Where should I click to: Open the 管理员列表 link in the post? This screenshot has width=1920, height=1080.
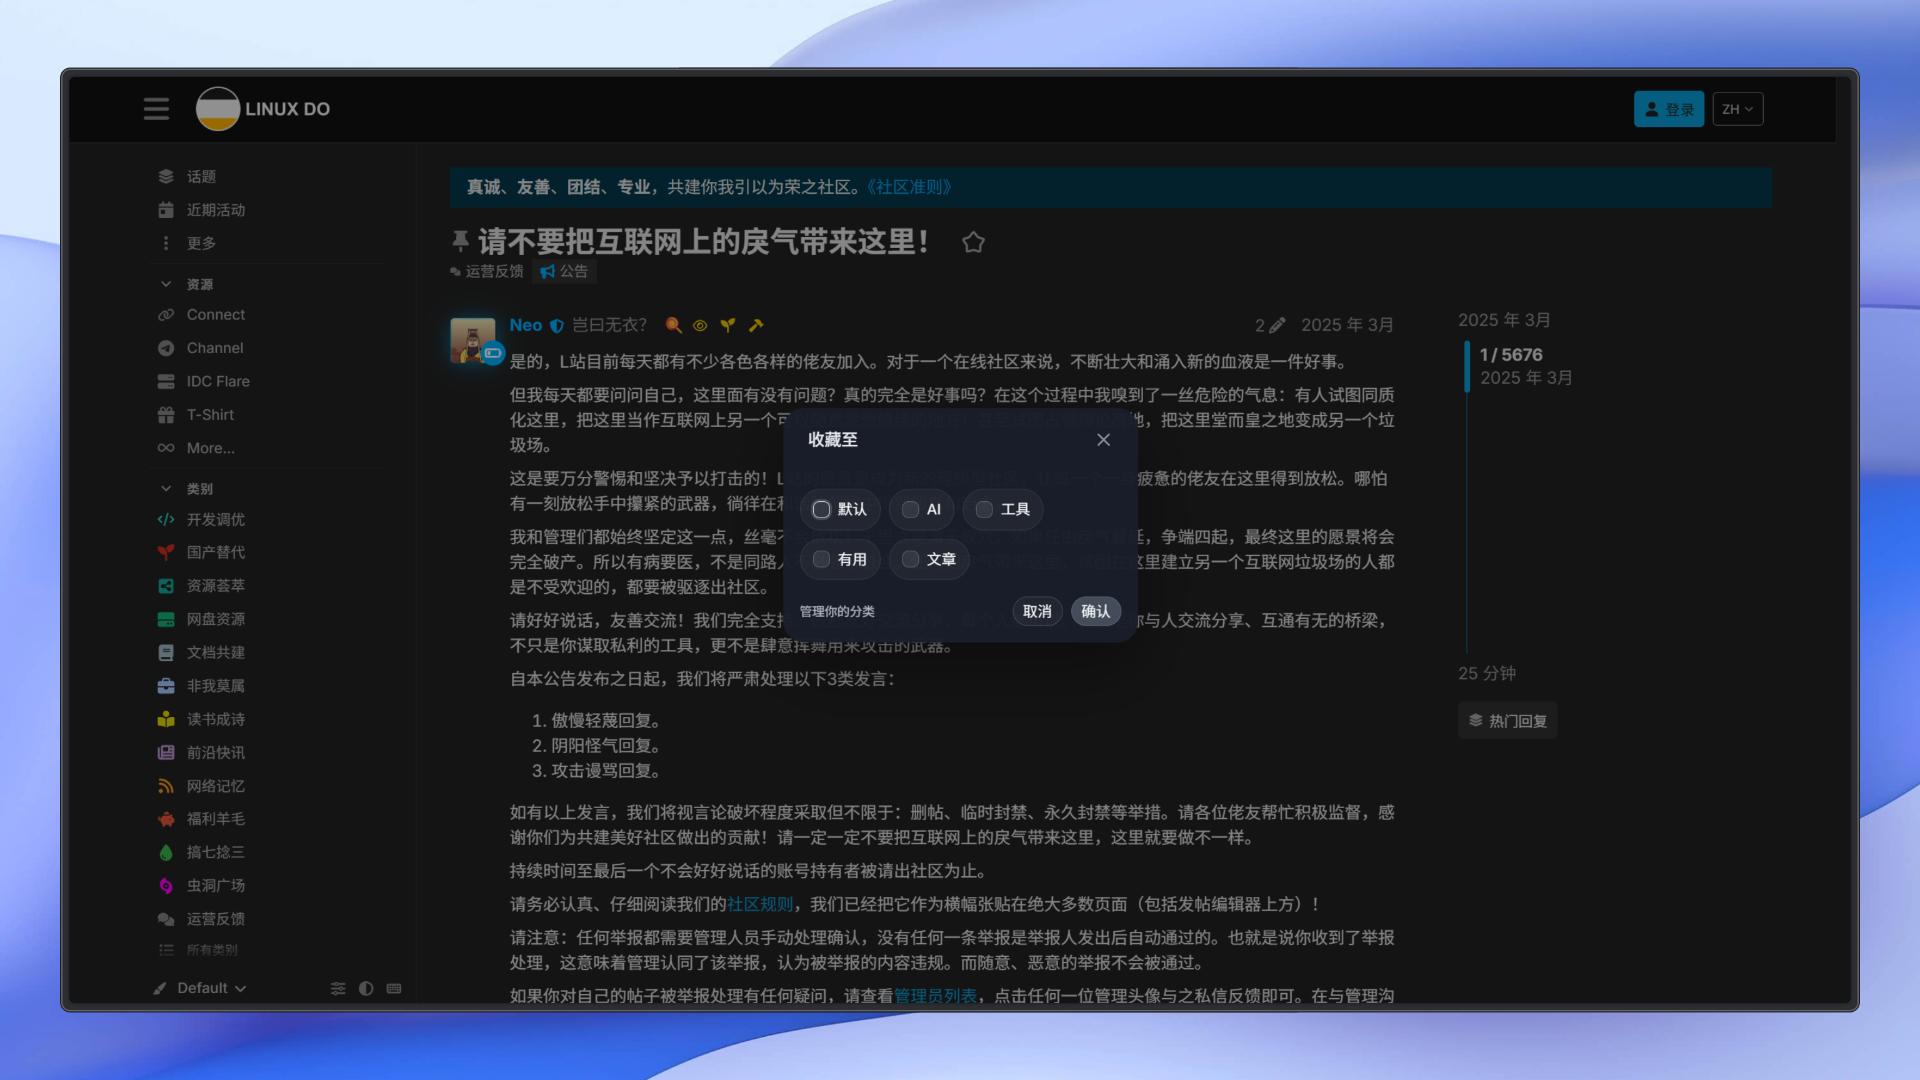pyautogui.click(x=935, y=996)
